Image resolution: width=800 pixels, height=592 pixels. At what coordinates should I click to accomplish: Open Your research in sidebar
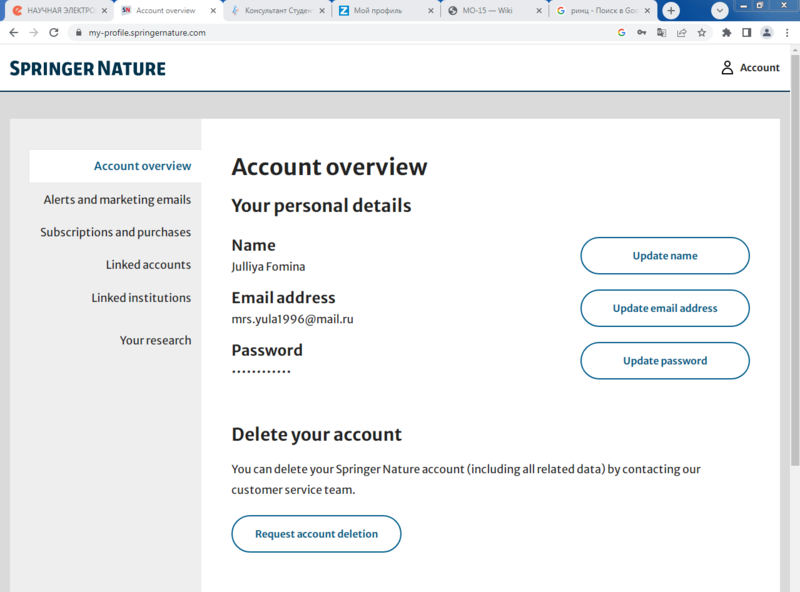click(x=156, y=340)
